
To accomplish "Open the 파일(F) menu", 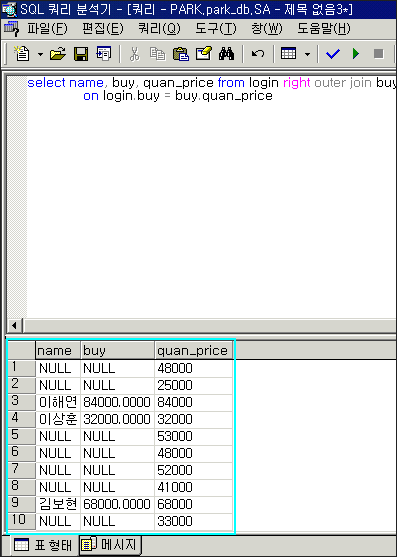I will pyautogui.click(x=47, y=28).
